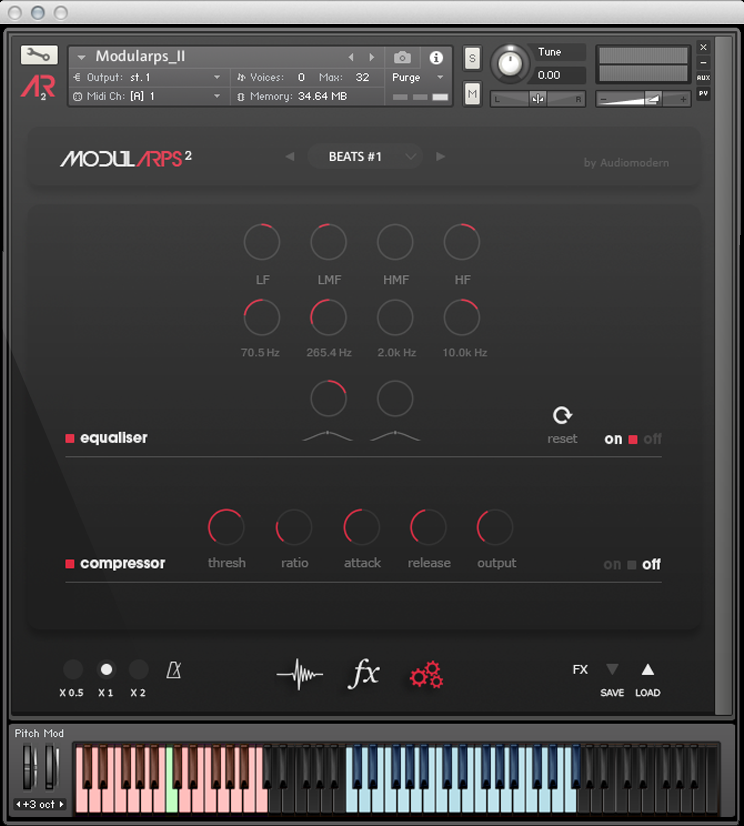Image resolution: width=744 pixels, height=826 pixels.
Task: Toggle the equaliser on/off switch
Action: click(633, 439)
